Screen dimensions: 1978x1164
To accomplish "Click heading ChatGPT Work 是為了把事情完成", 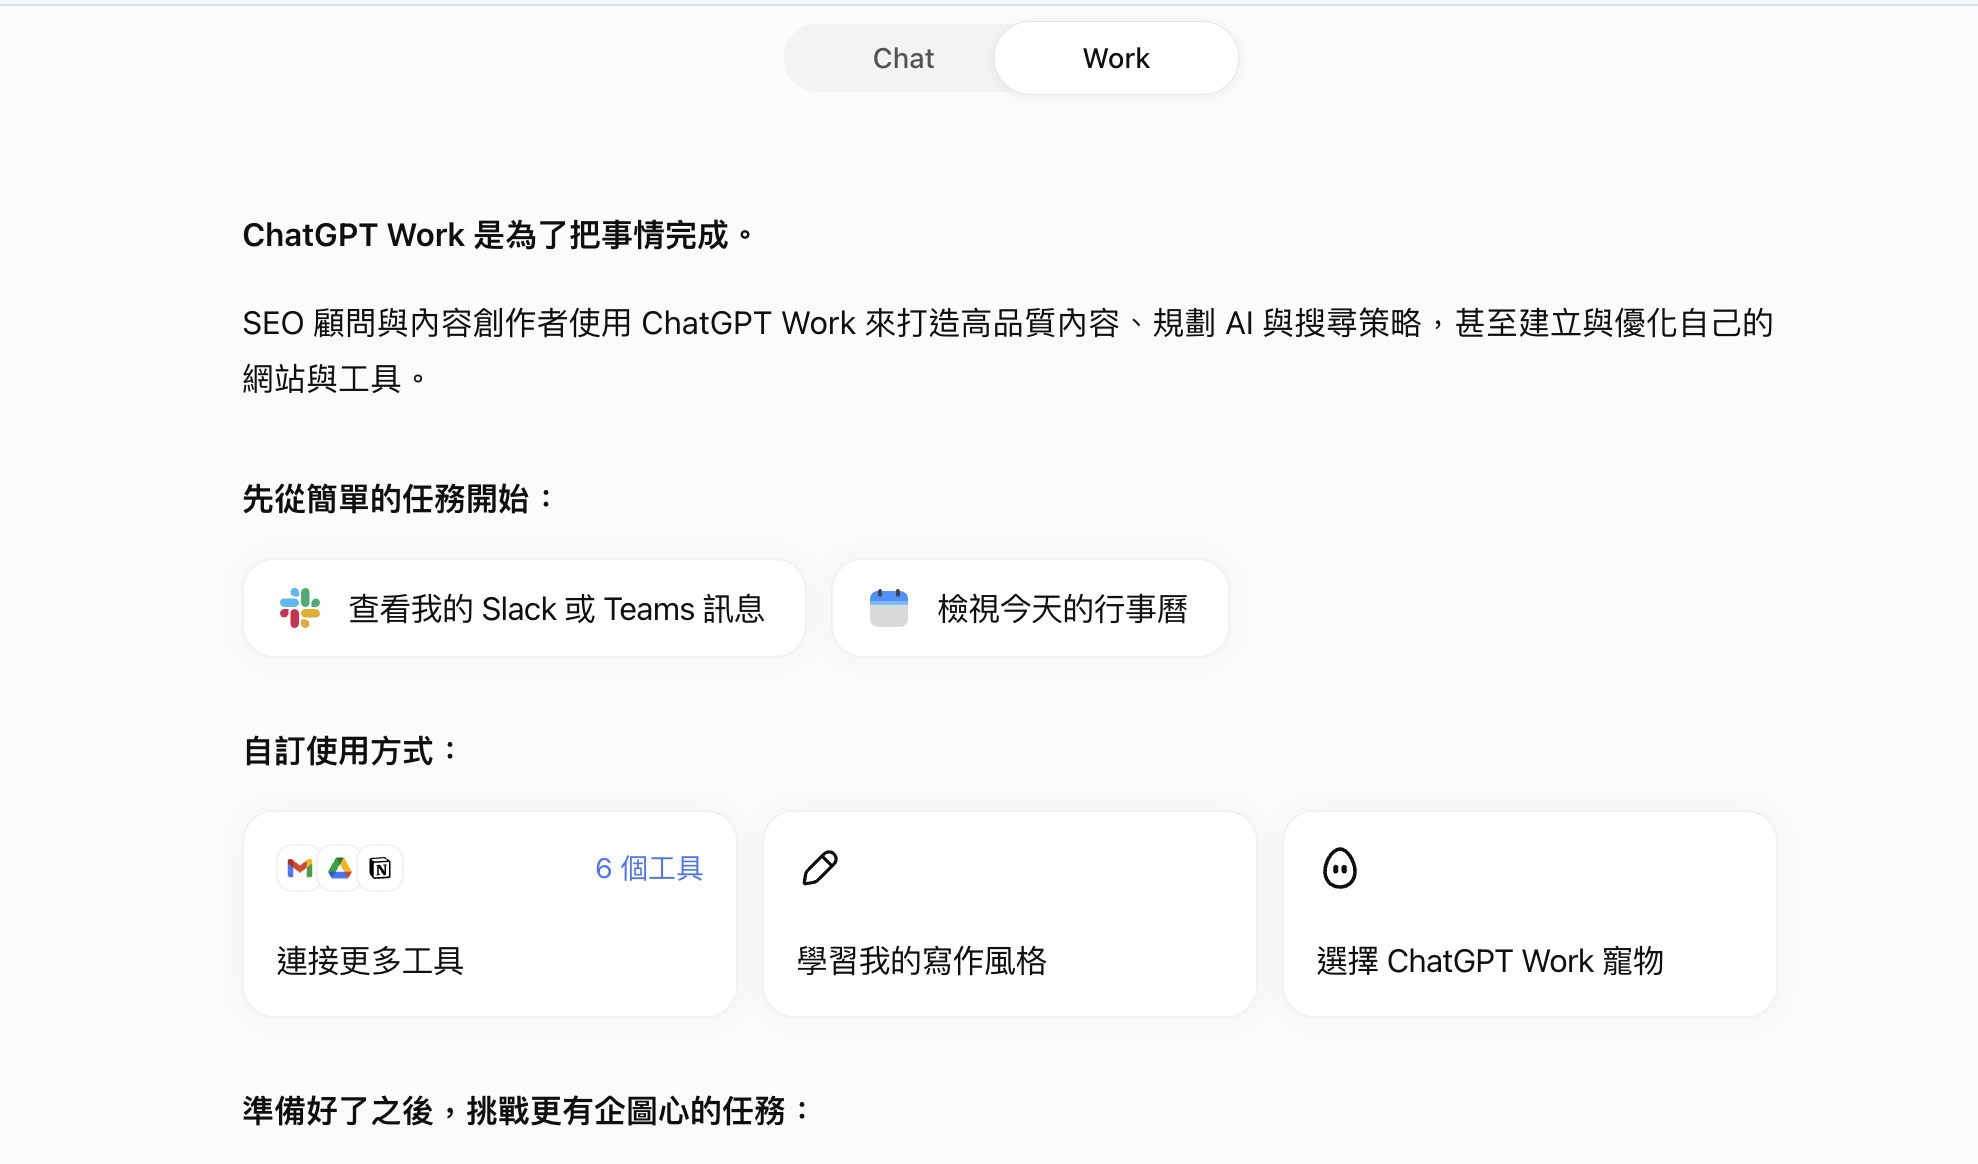I will (x=498, y=235).
